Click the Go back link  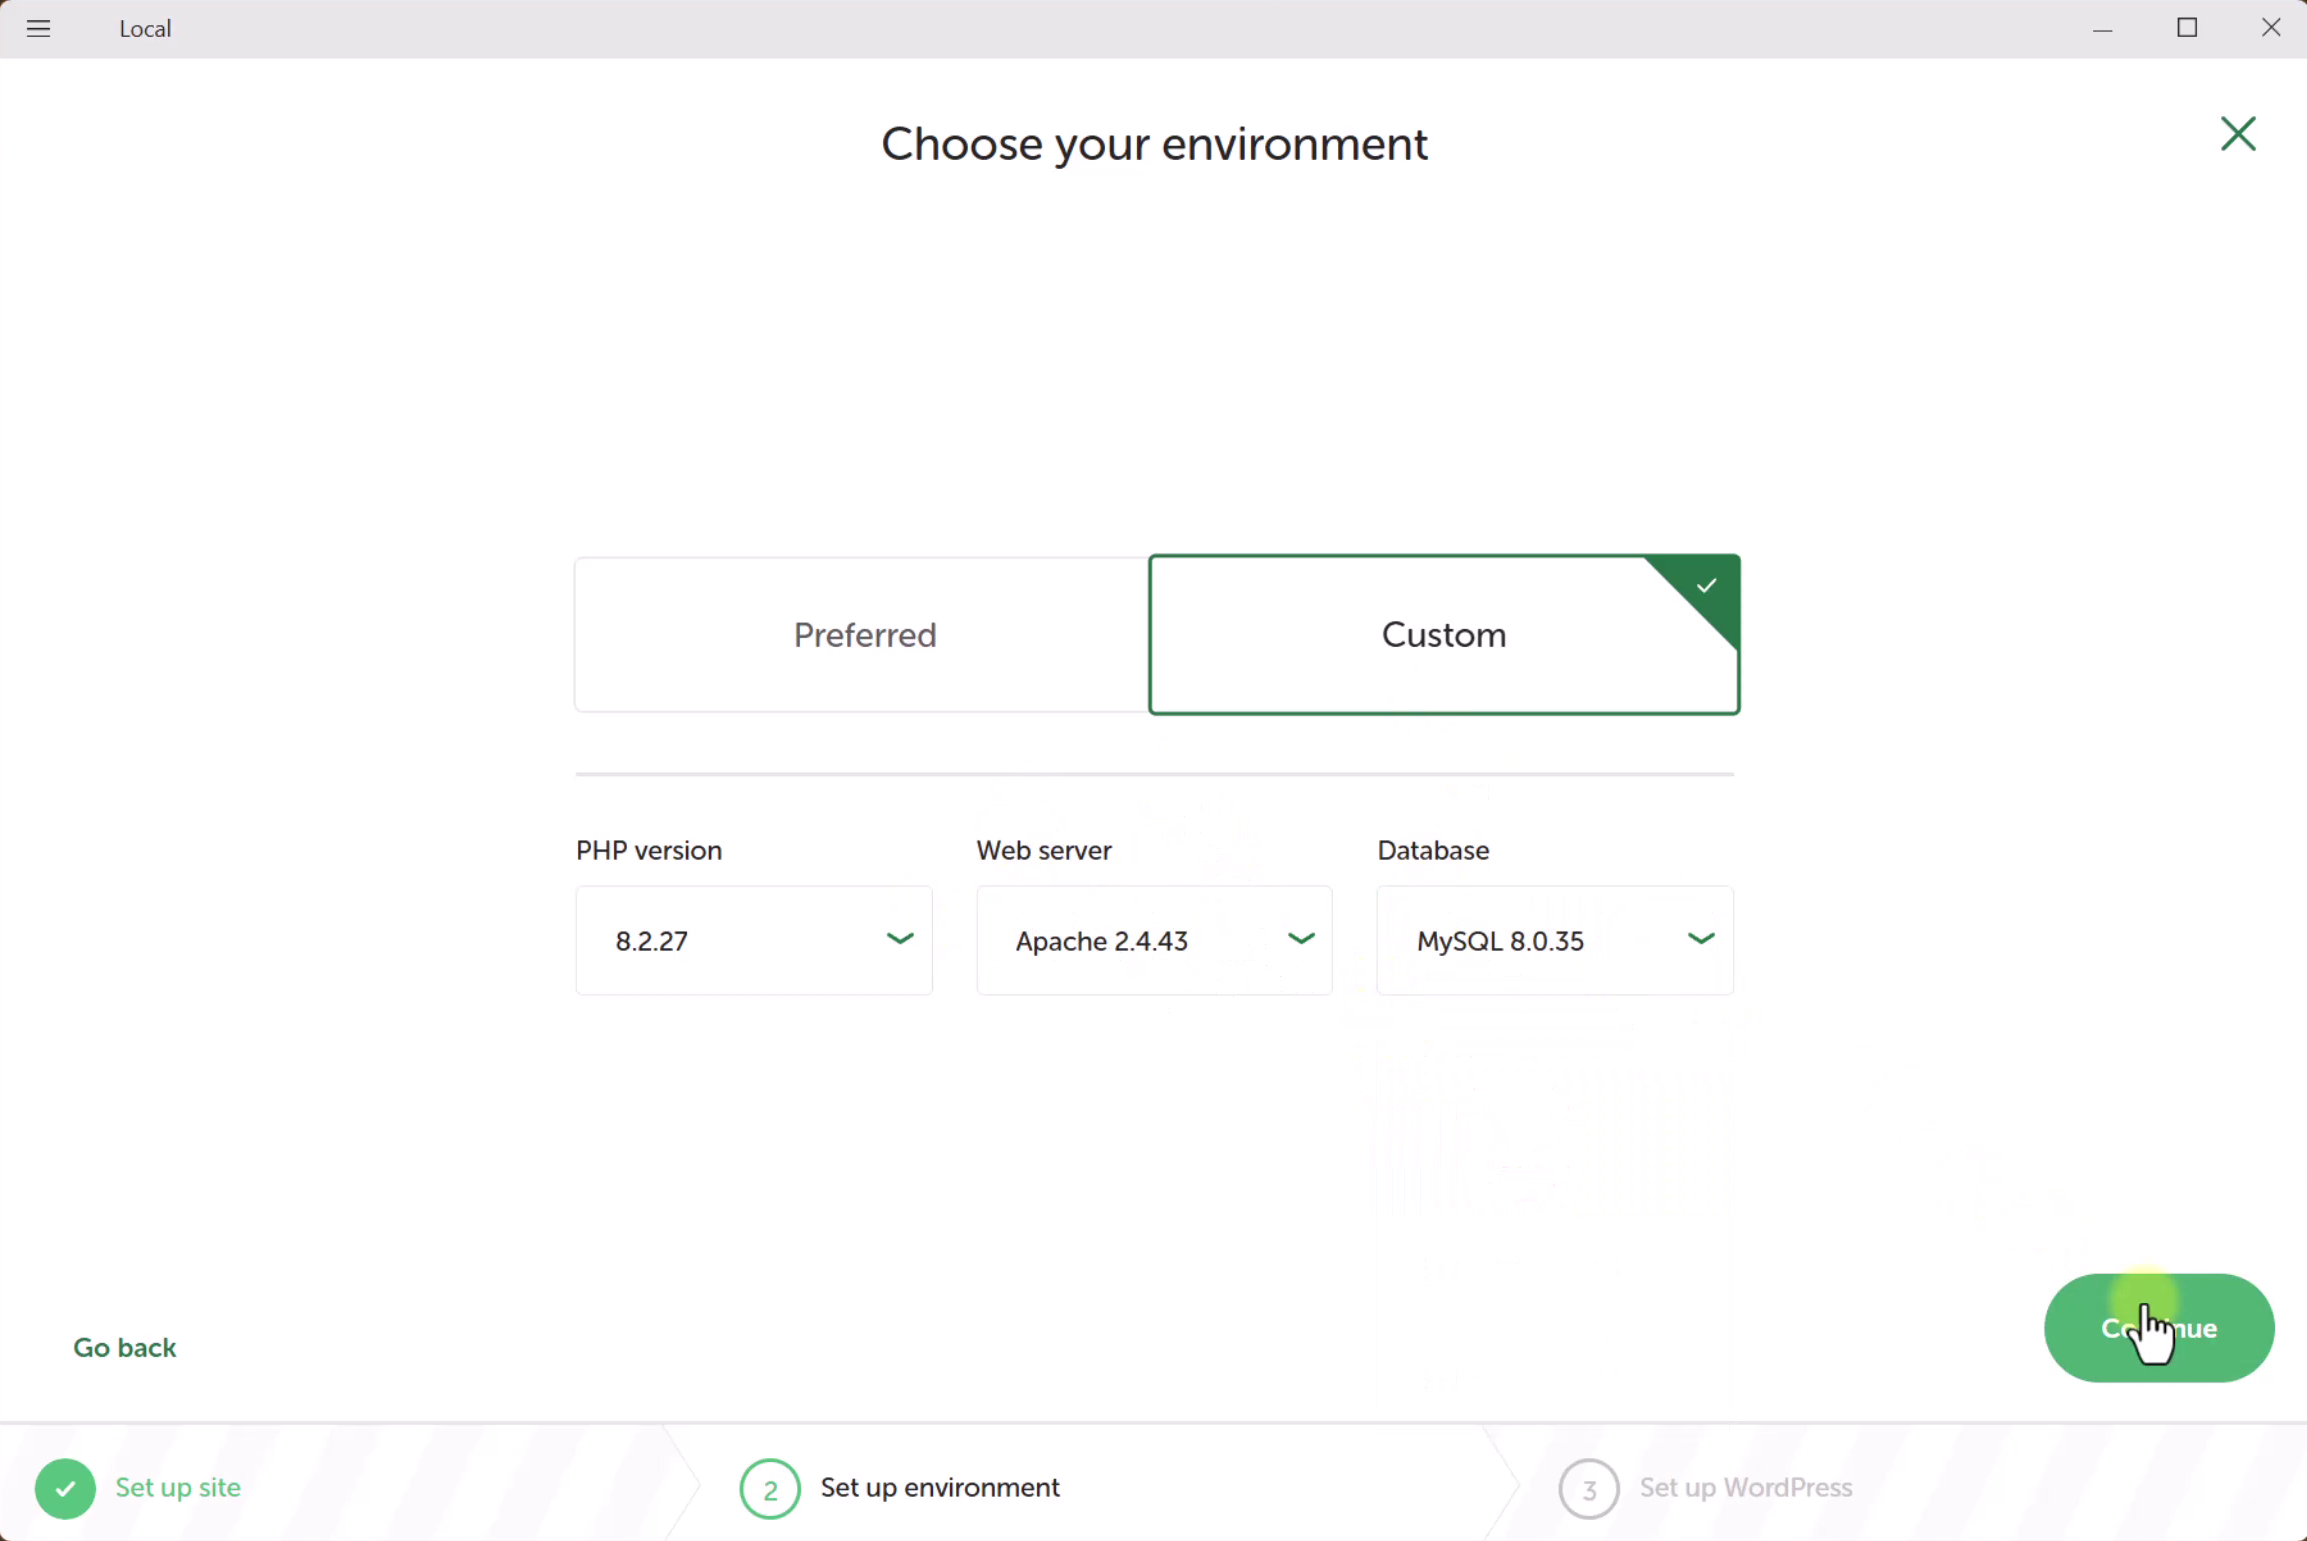pos(125,1347)
